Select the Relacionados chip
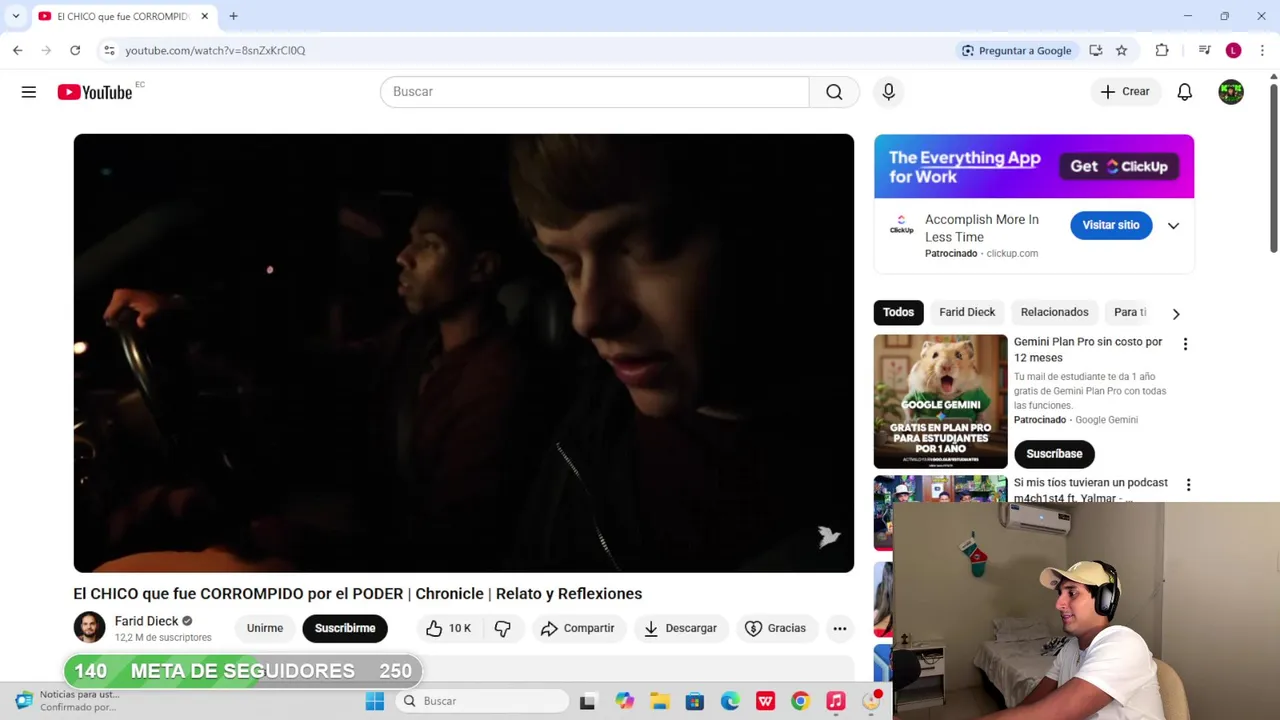The height and width of the screenshot is (720, 1280). (1054, 312)
